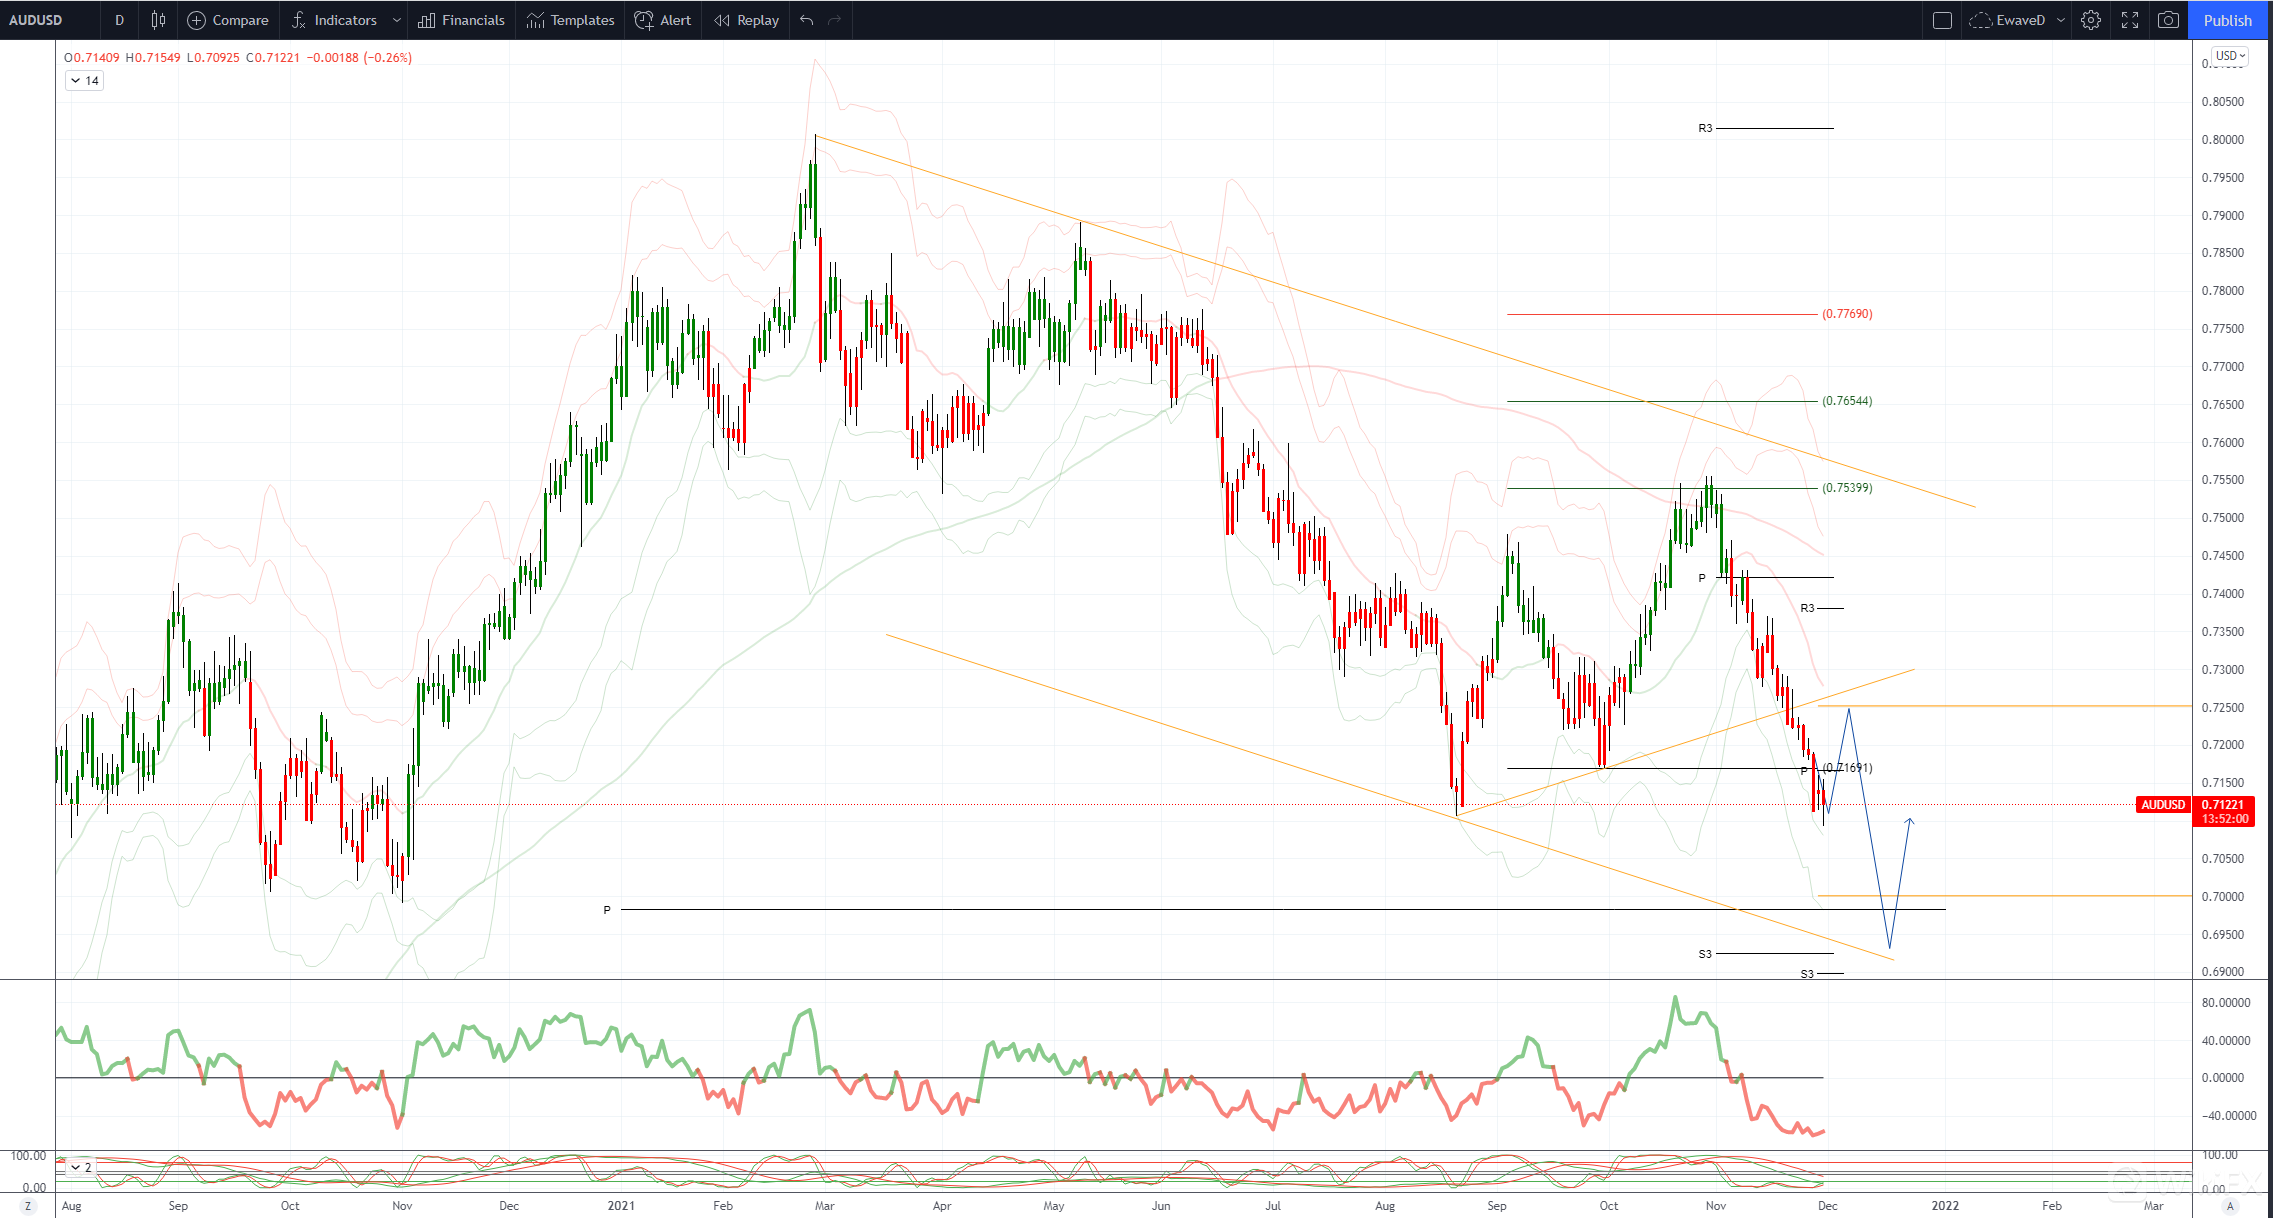Viewport: 2273px width, 1218px height.
Task: Open chart settings gear
Action: click(x=2091, y=20)
